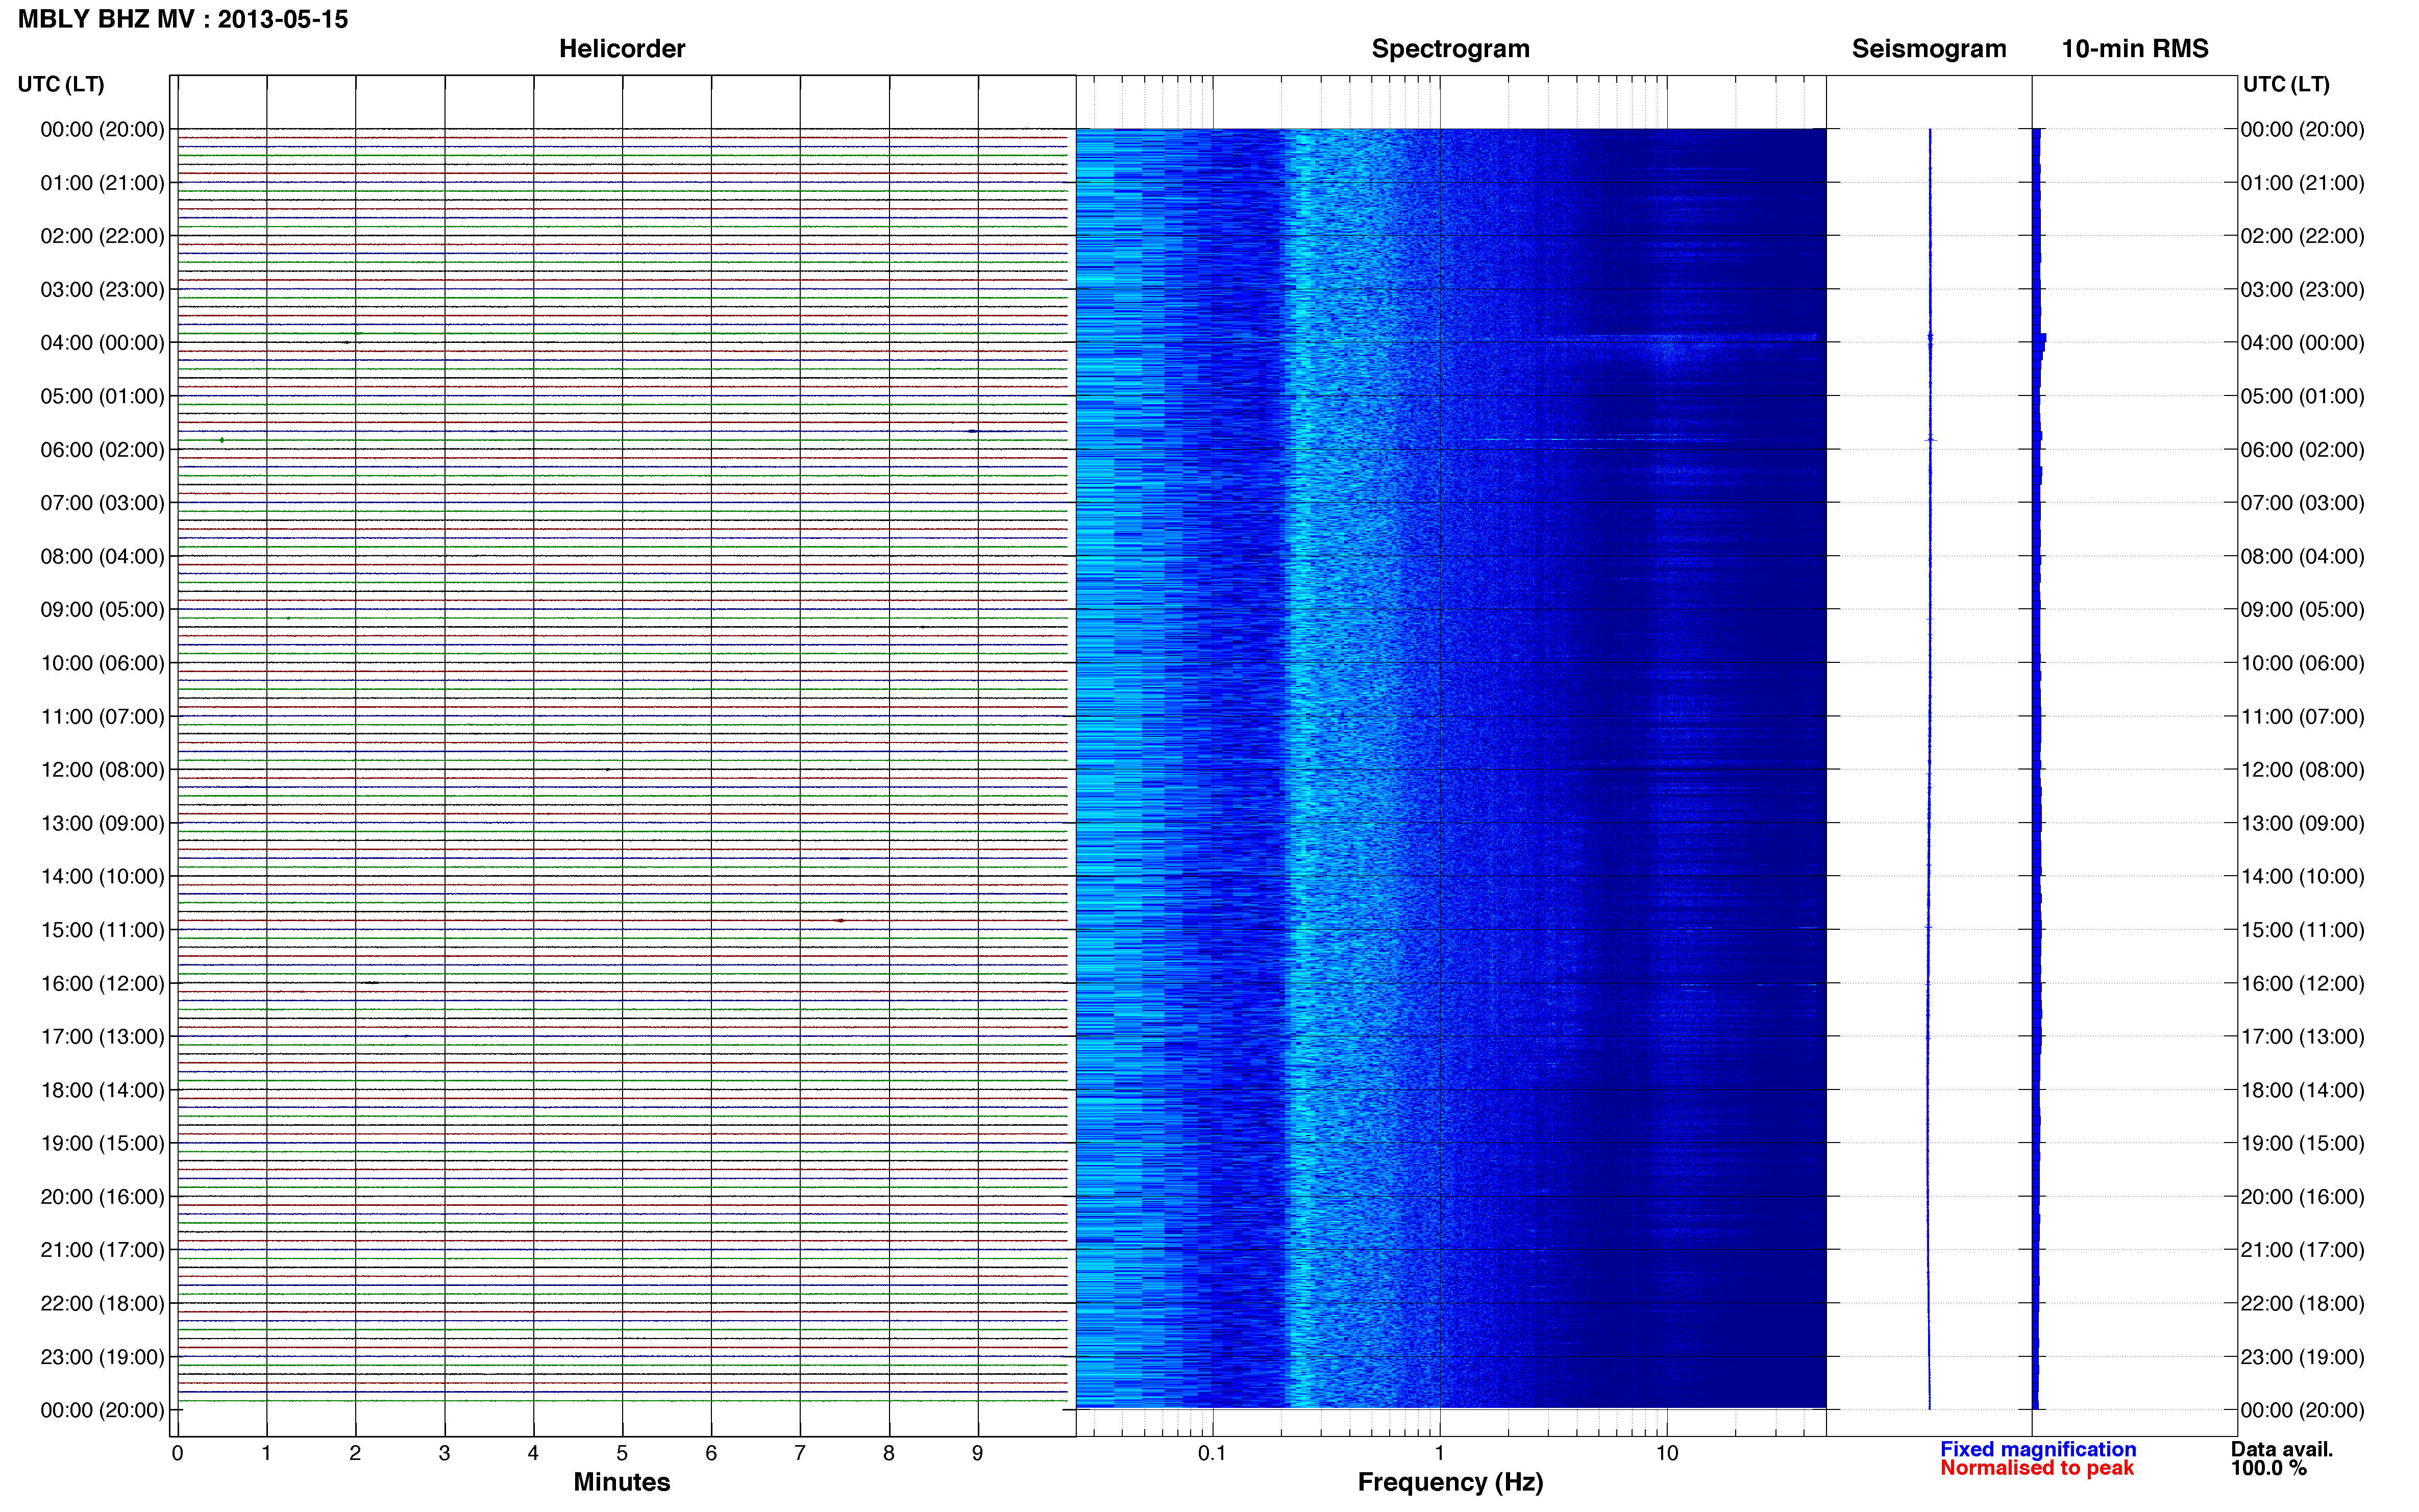The height and width of the screenshot is (1512, 2419).
Task: Click the '6' tick on the Minutes axis
Action: click(x=711, y=1453)
